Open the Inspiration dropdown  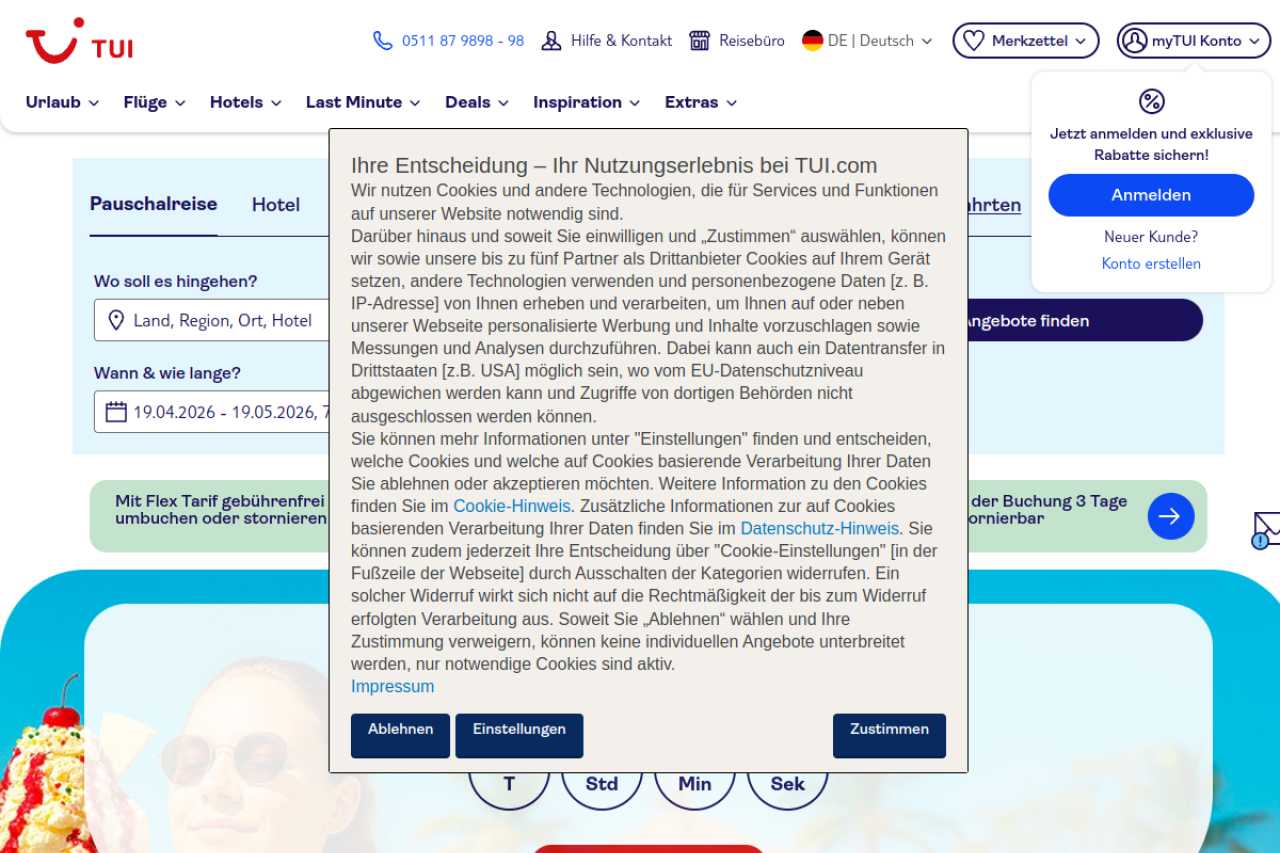pyautogui.click(x=587, y=102)
